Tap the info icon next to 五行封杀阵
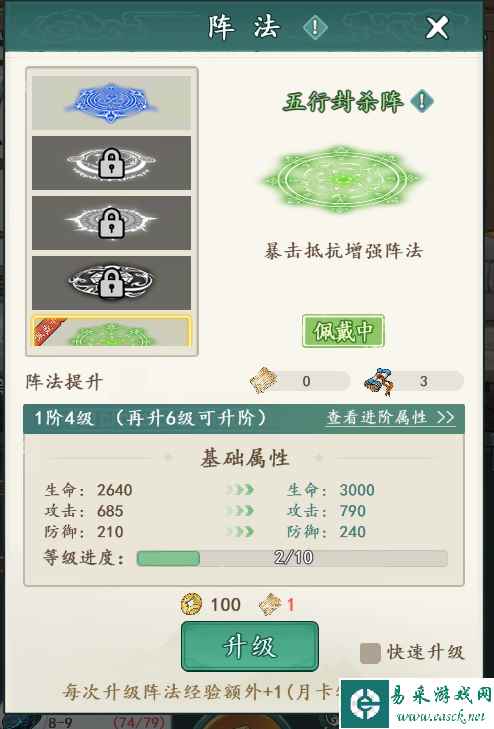This screenshot has height=729, width=494. (x=422, y=101)
